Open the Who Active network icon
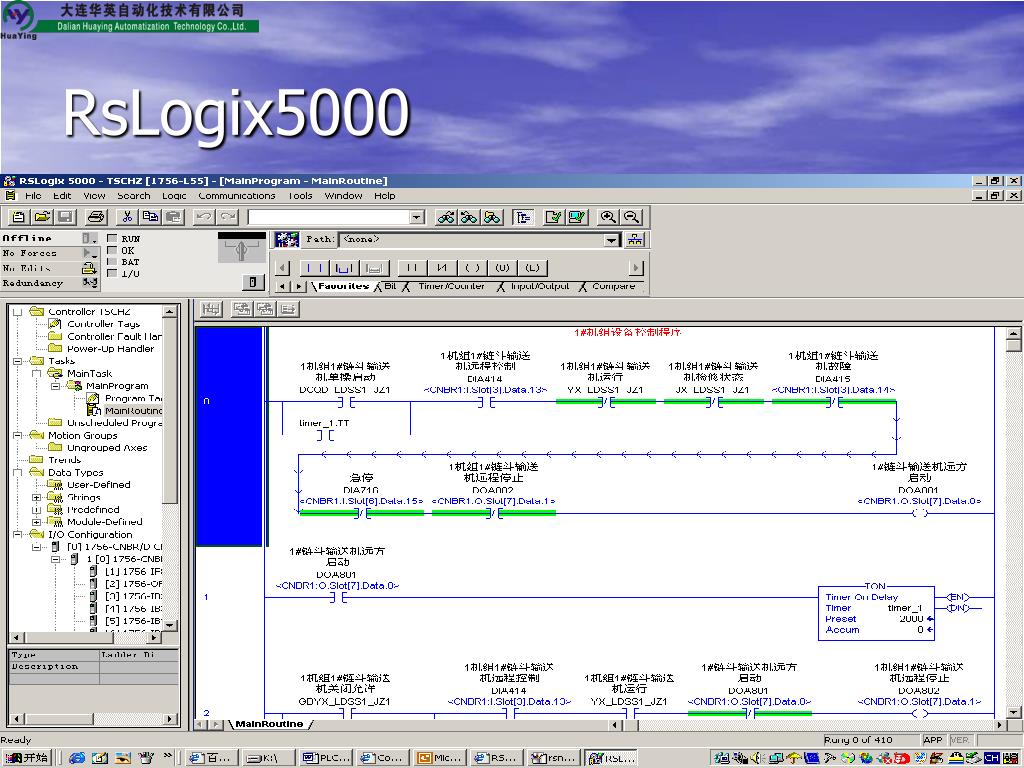 point(634,240)
